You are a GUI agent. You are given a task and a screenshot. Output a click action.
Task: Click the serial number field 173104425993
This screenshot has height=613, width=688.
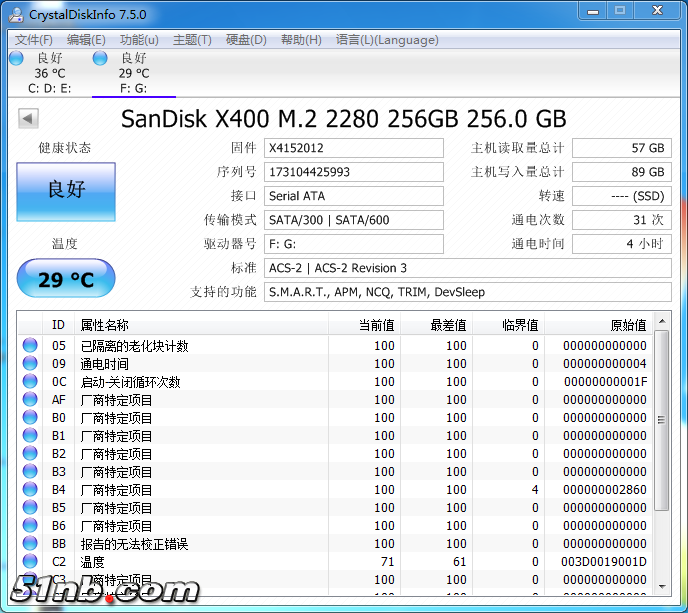[354, 172]
